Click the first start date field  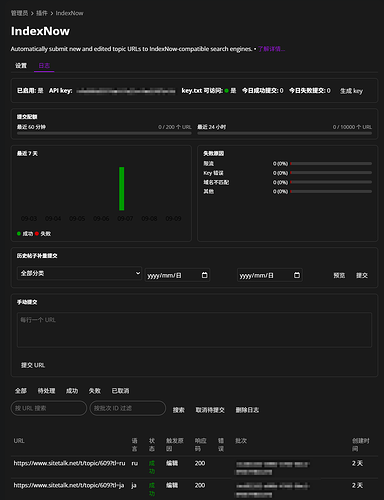click(177, 275)
